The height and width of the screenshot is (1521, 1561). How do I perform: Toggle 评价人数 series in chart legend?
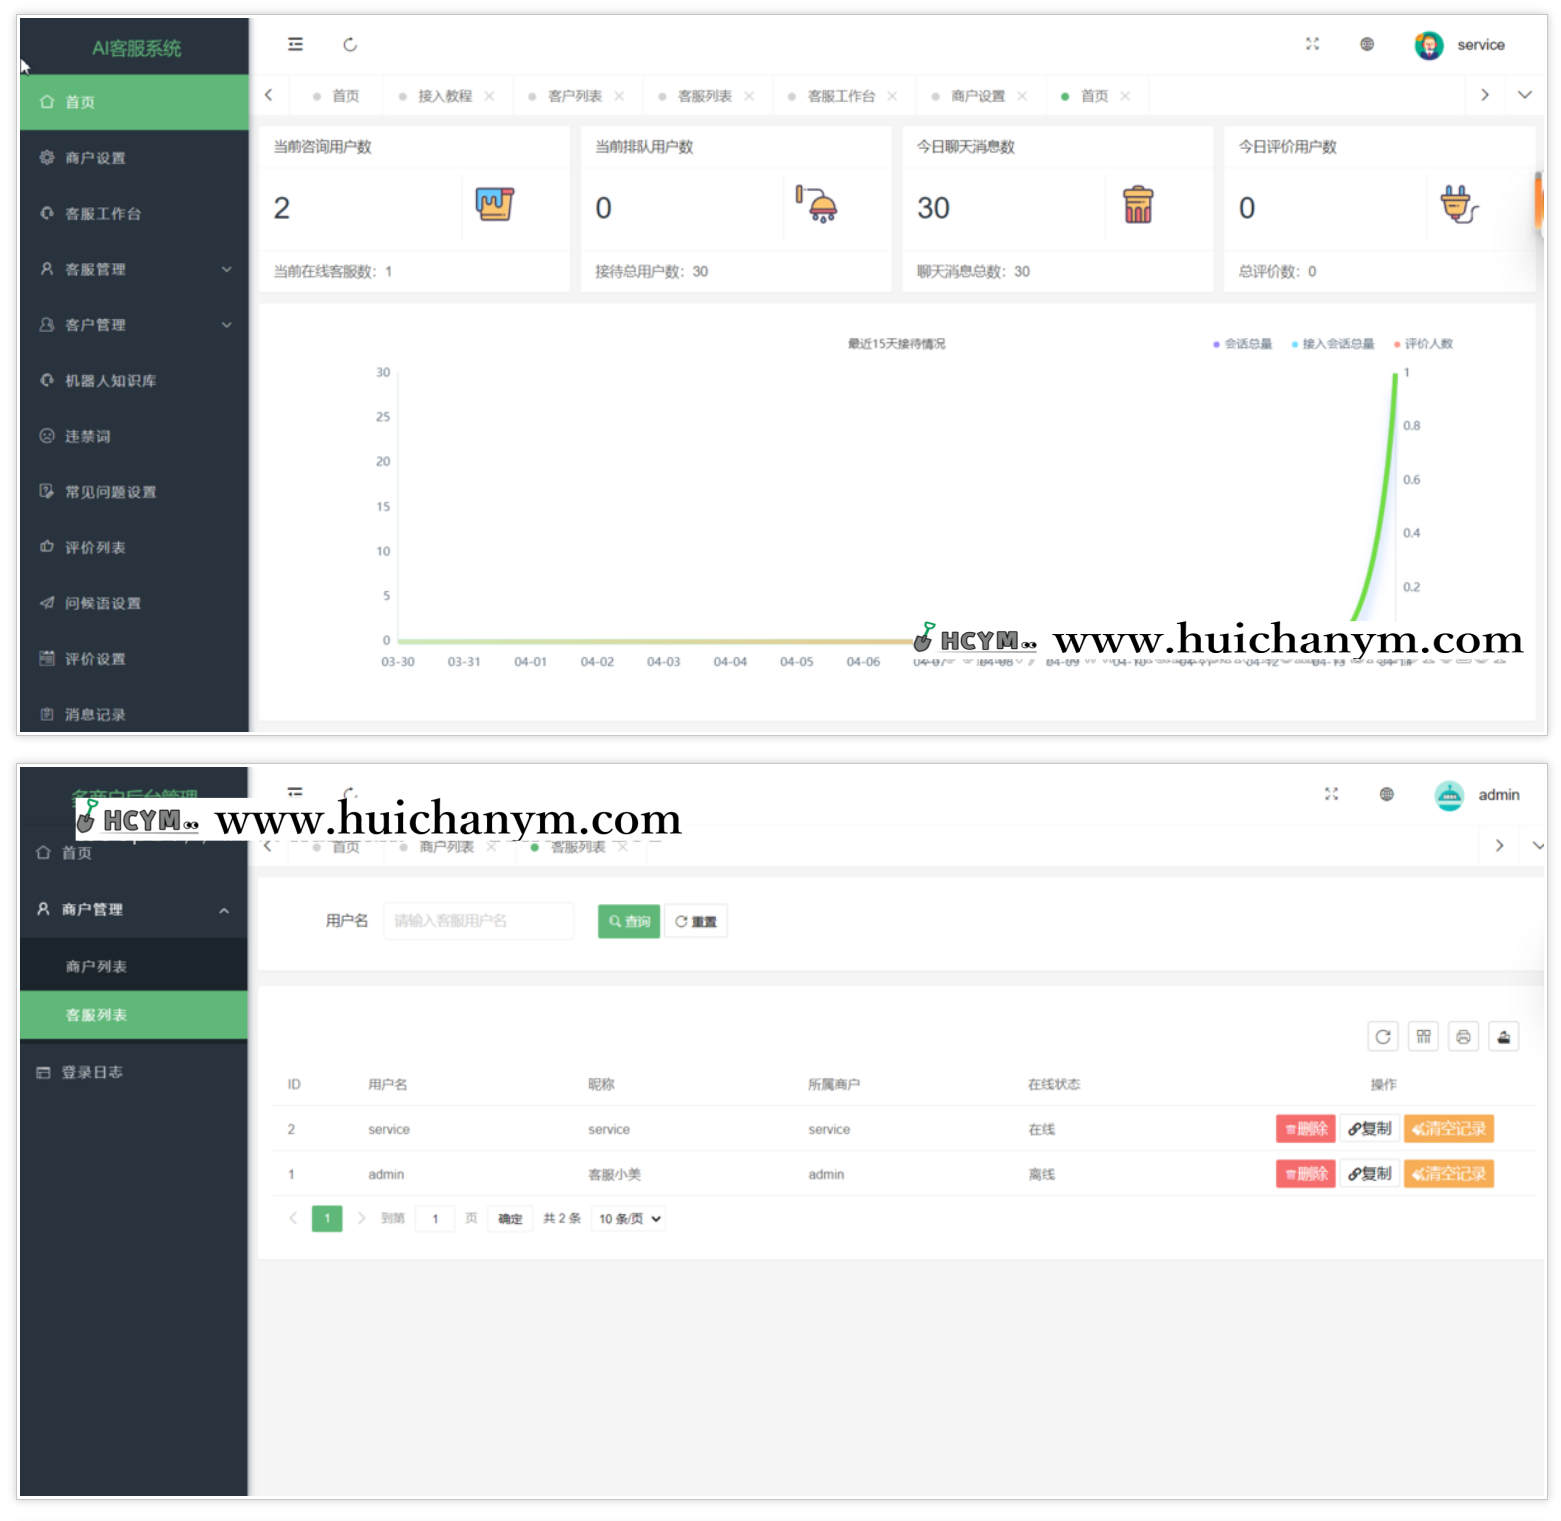pyautogui.click(x=1424, y=344)
